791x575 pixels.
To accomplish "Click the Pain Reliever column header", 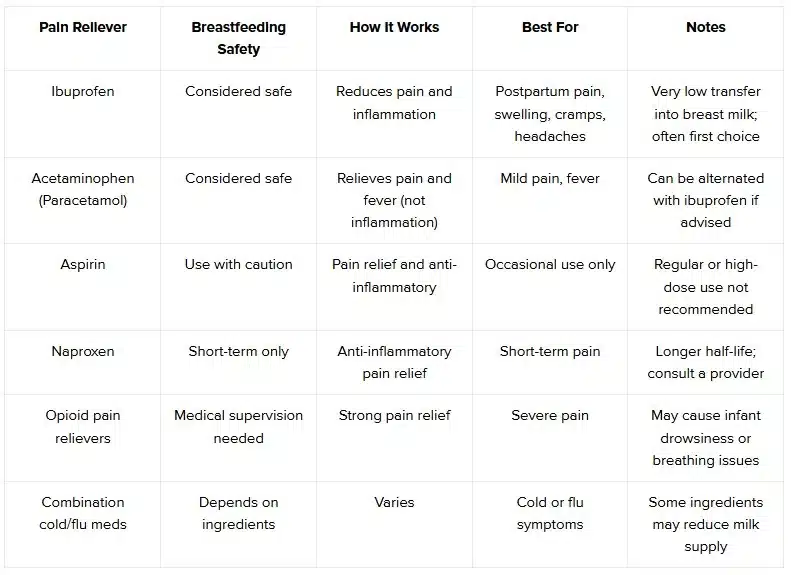I will coord(83,27).
